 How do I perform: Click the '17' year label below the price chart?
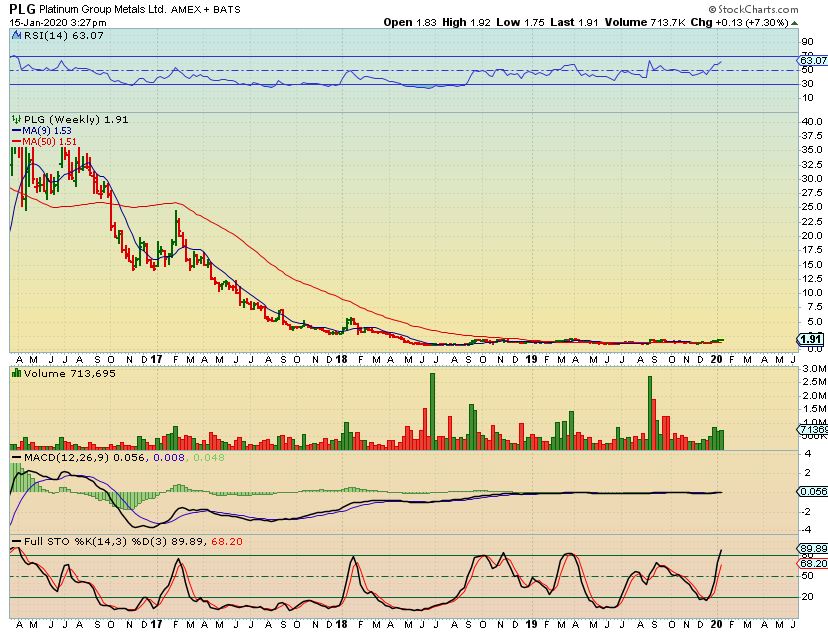point(156,359)
